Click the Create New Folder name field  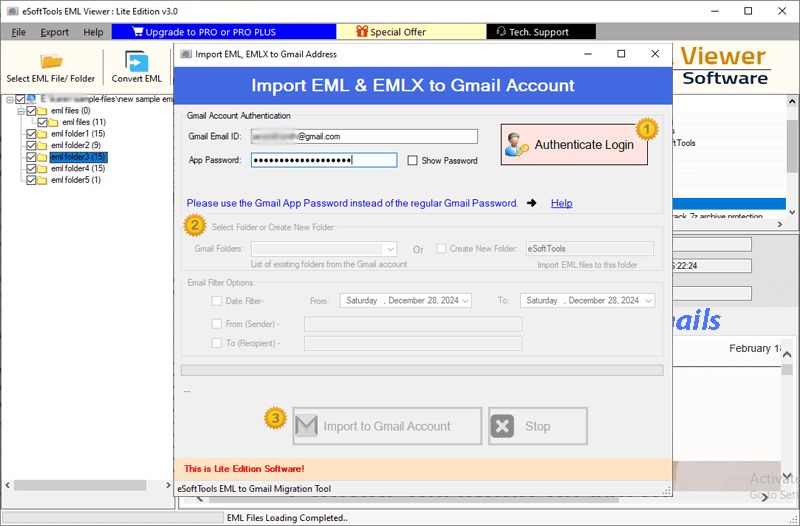589,249
